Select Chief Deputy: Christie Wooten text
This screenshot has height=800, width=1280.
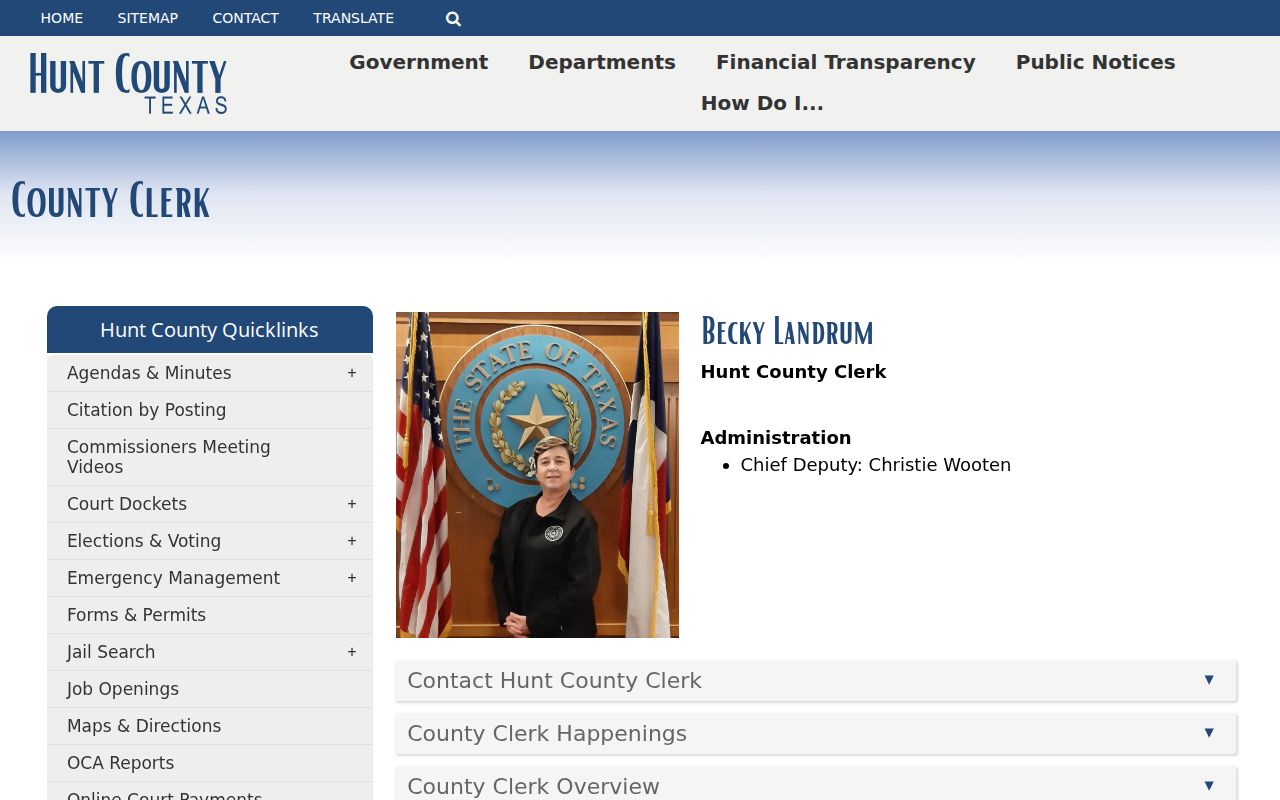coord(876,465)
